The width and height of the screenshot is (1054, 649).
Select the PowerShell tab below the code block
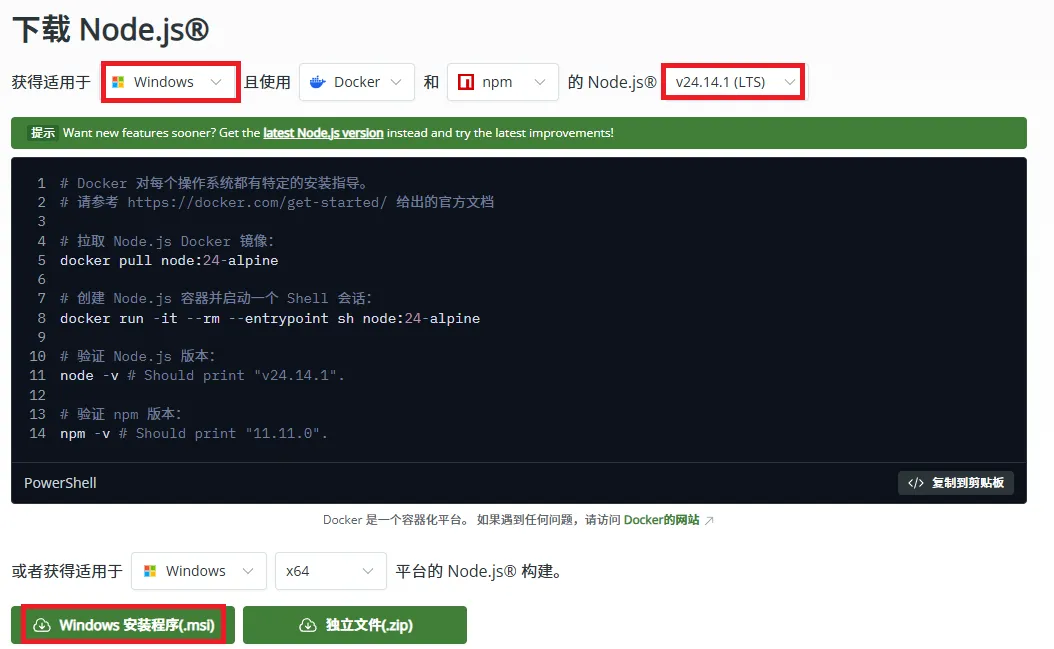coord(60,483)
